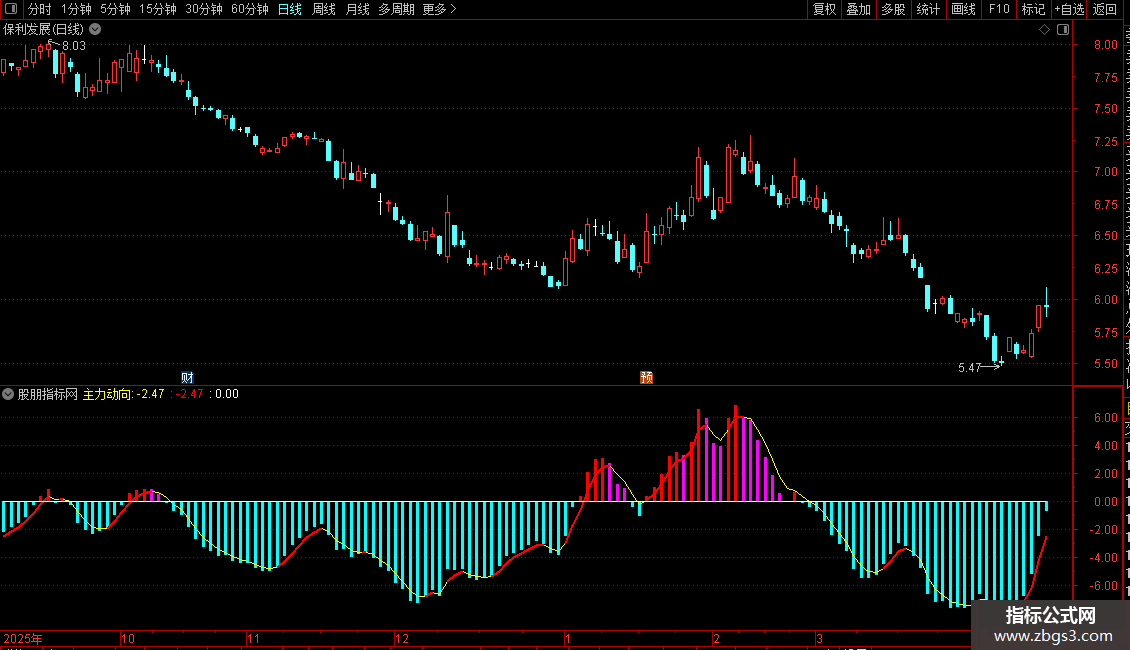
Task: Expand the circular menu icon next to 股朋指标网
Action: [8, 394]
